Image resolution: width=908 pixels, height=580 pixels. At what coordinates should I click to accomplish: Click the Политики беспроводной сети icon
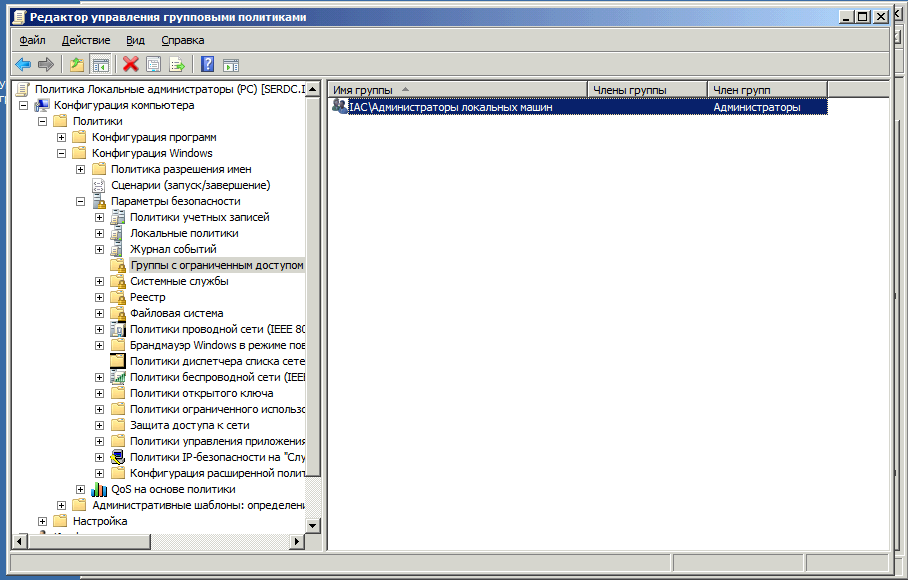[118, 377]
